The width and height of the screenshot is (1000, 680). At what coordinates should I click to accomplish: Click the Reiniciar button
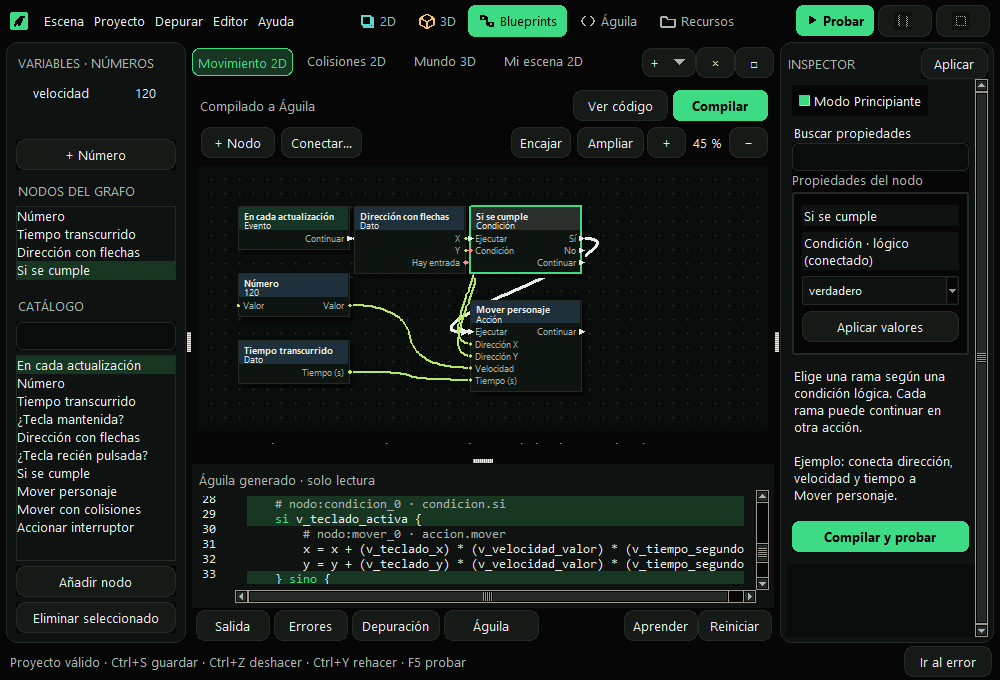click(x=735, y=626)
